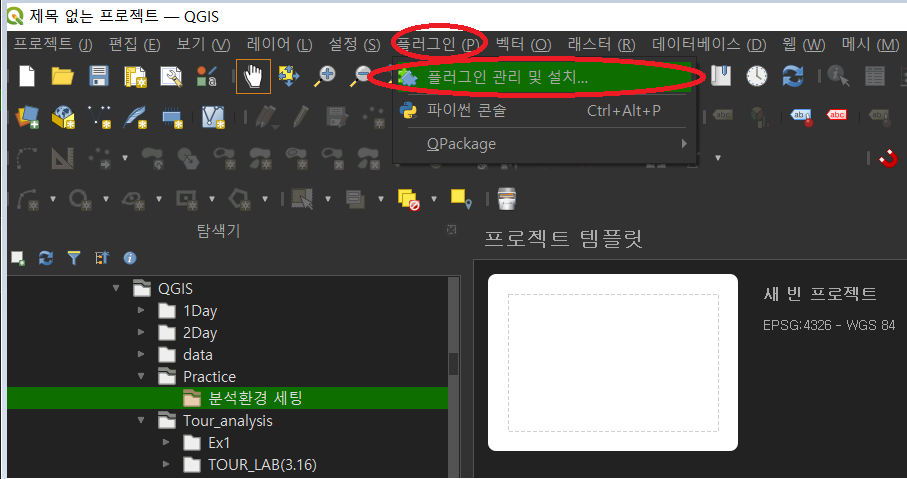The image size is (907, 479).
Task: Collapse all browser tree items icon
Action: (102, 258)
